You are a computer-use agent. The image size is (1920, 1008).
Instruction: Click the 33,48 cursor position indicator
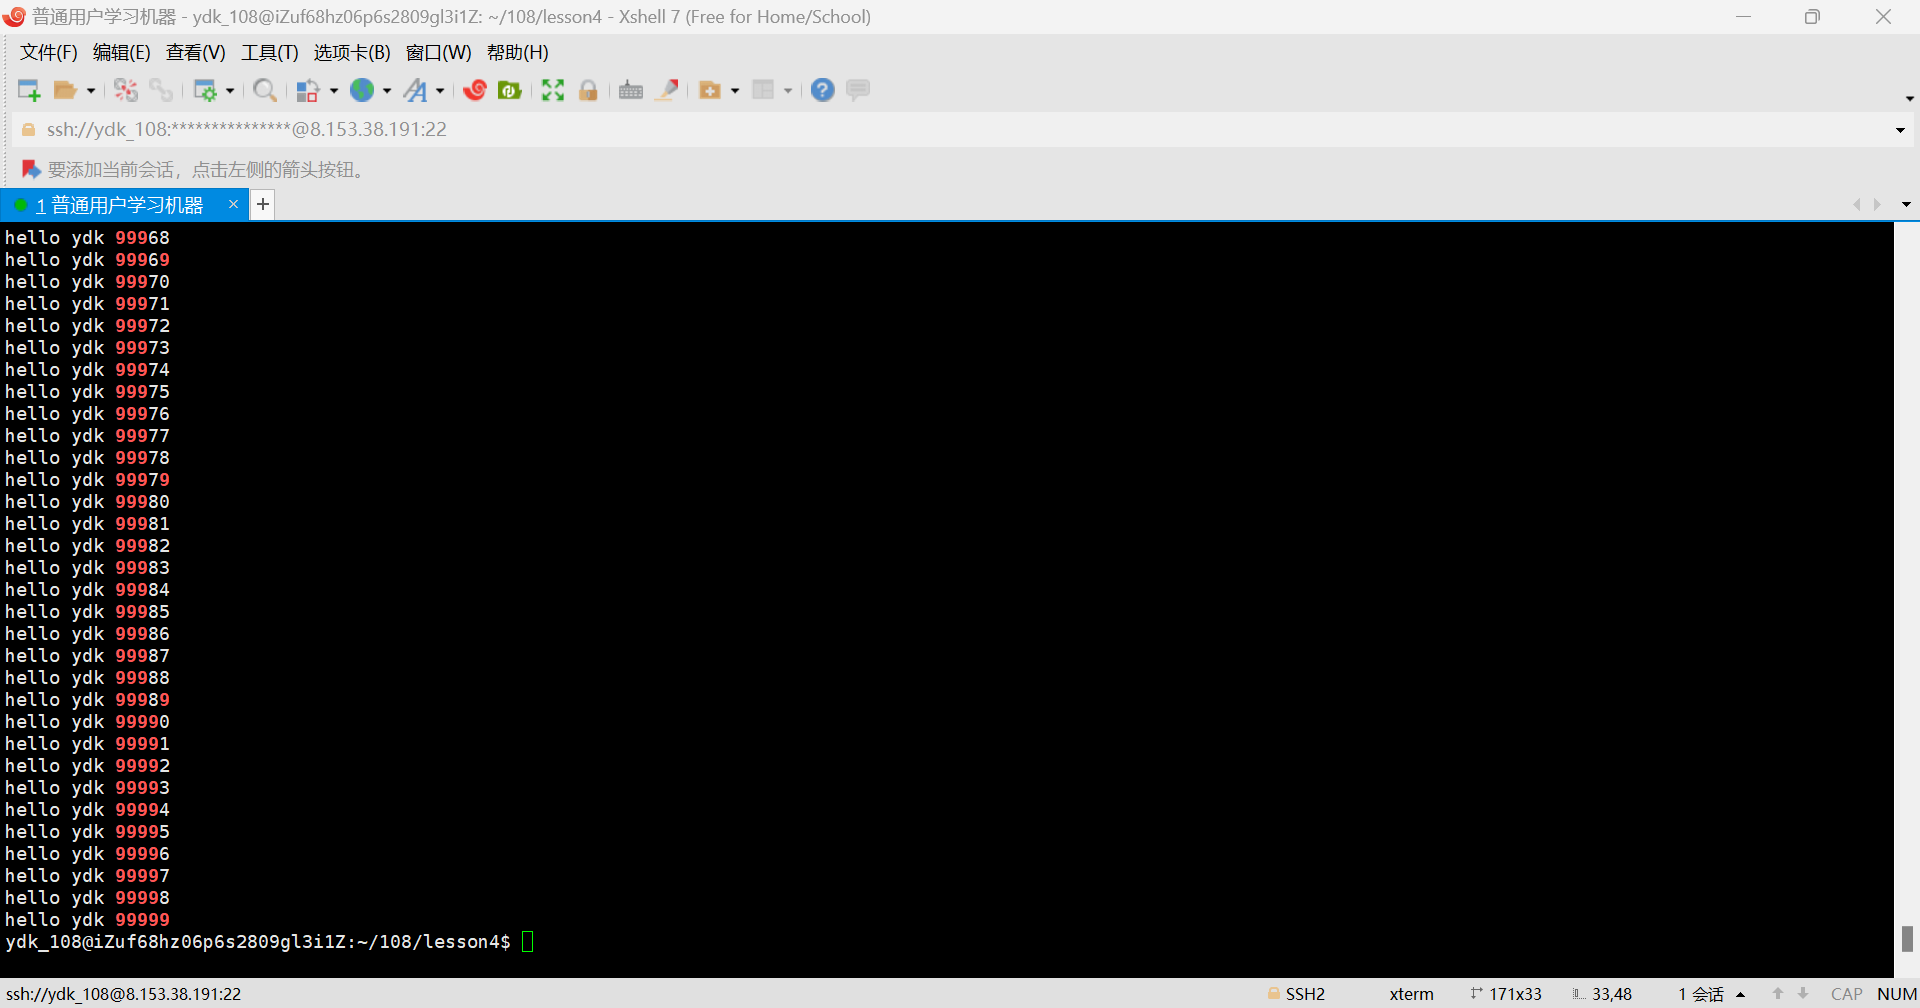(x=1602, y=994)
